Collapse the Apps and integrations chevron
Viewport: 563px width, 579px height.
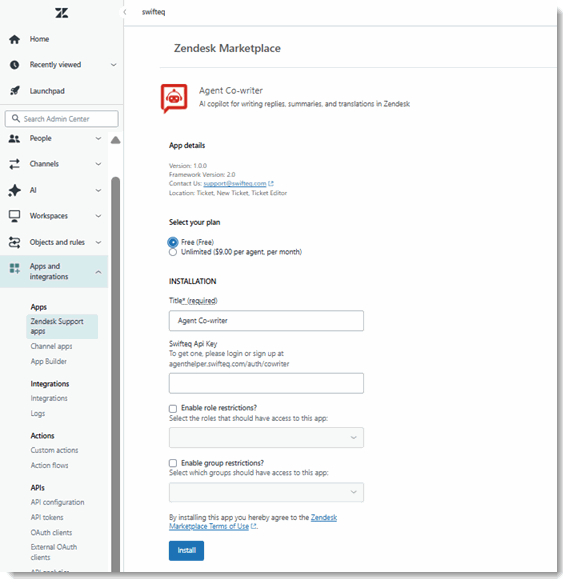coord(98,272)
